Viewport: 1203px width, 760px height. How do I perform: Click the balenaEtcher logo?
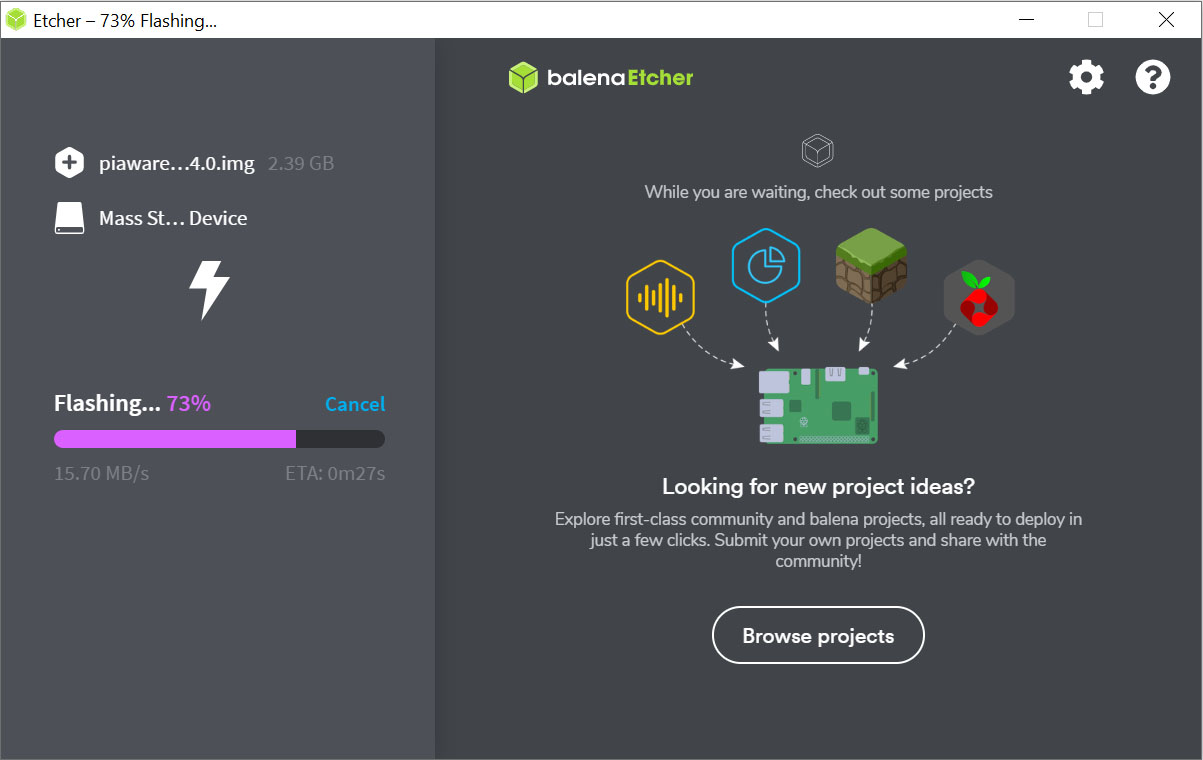pos(600,78)
